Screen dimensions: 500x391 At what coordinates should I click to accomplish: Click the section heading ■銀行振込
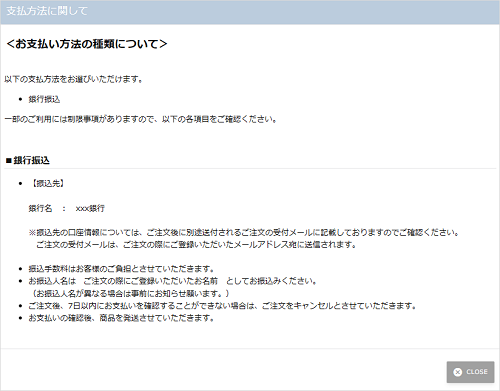click(x=28, y=161)
